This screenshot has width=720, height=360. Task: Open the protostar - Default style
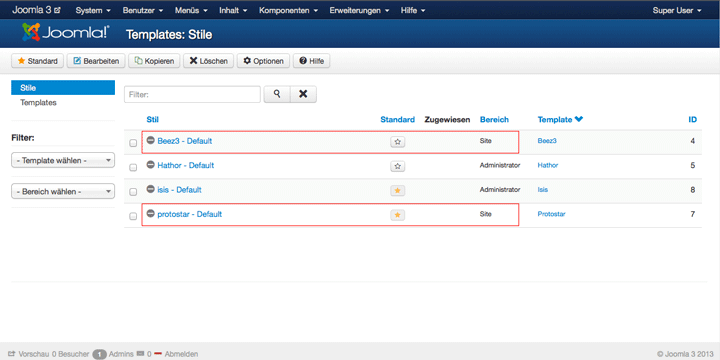click(190, 214)
